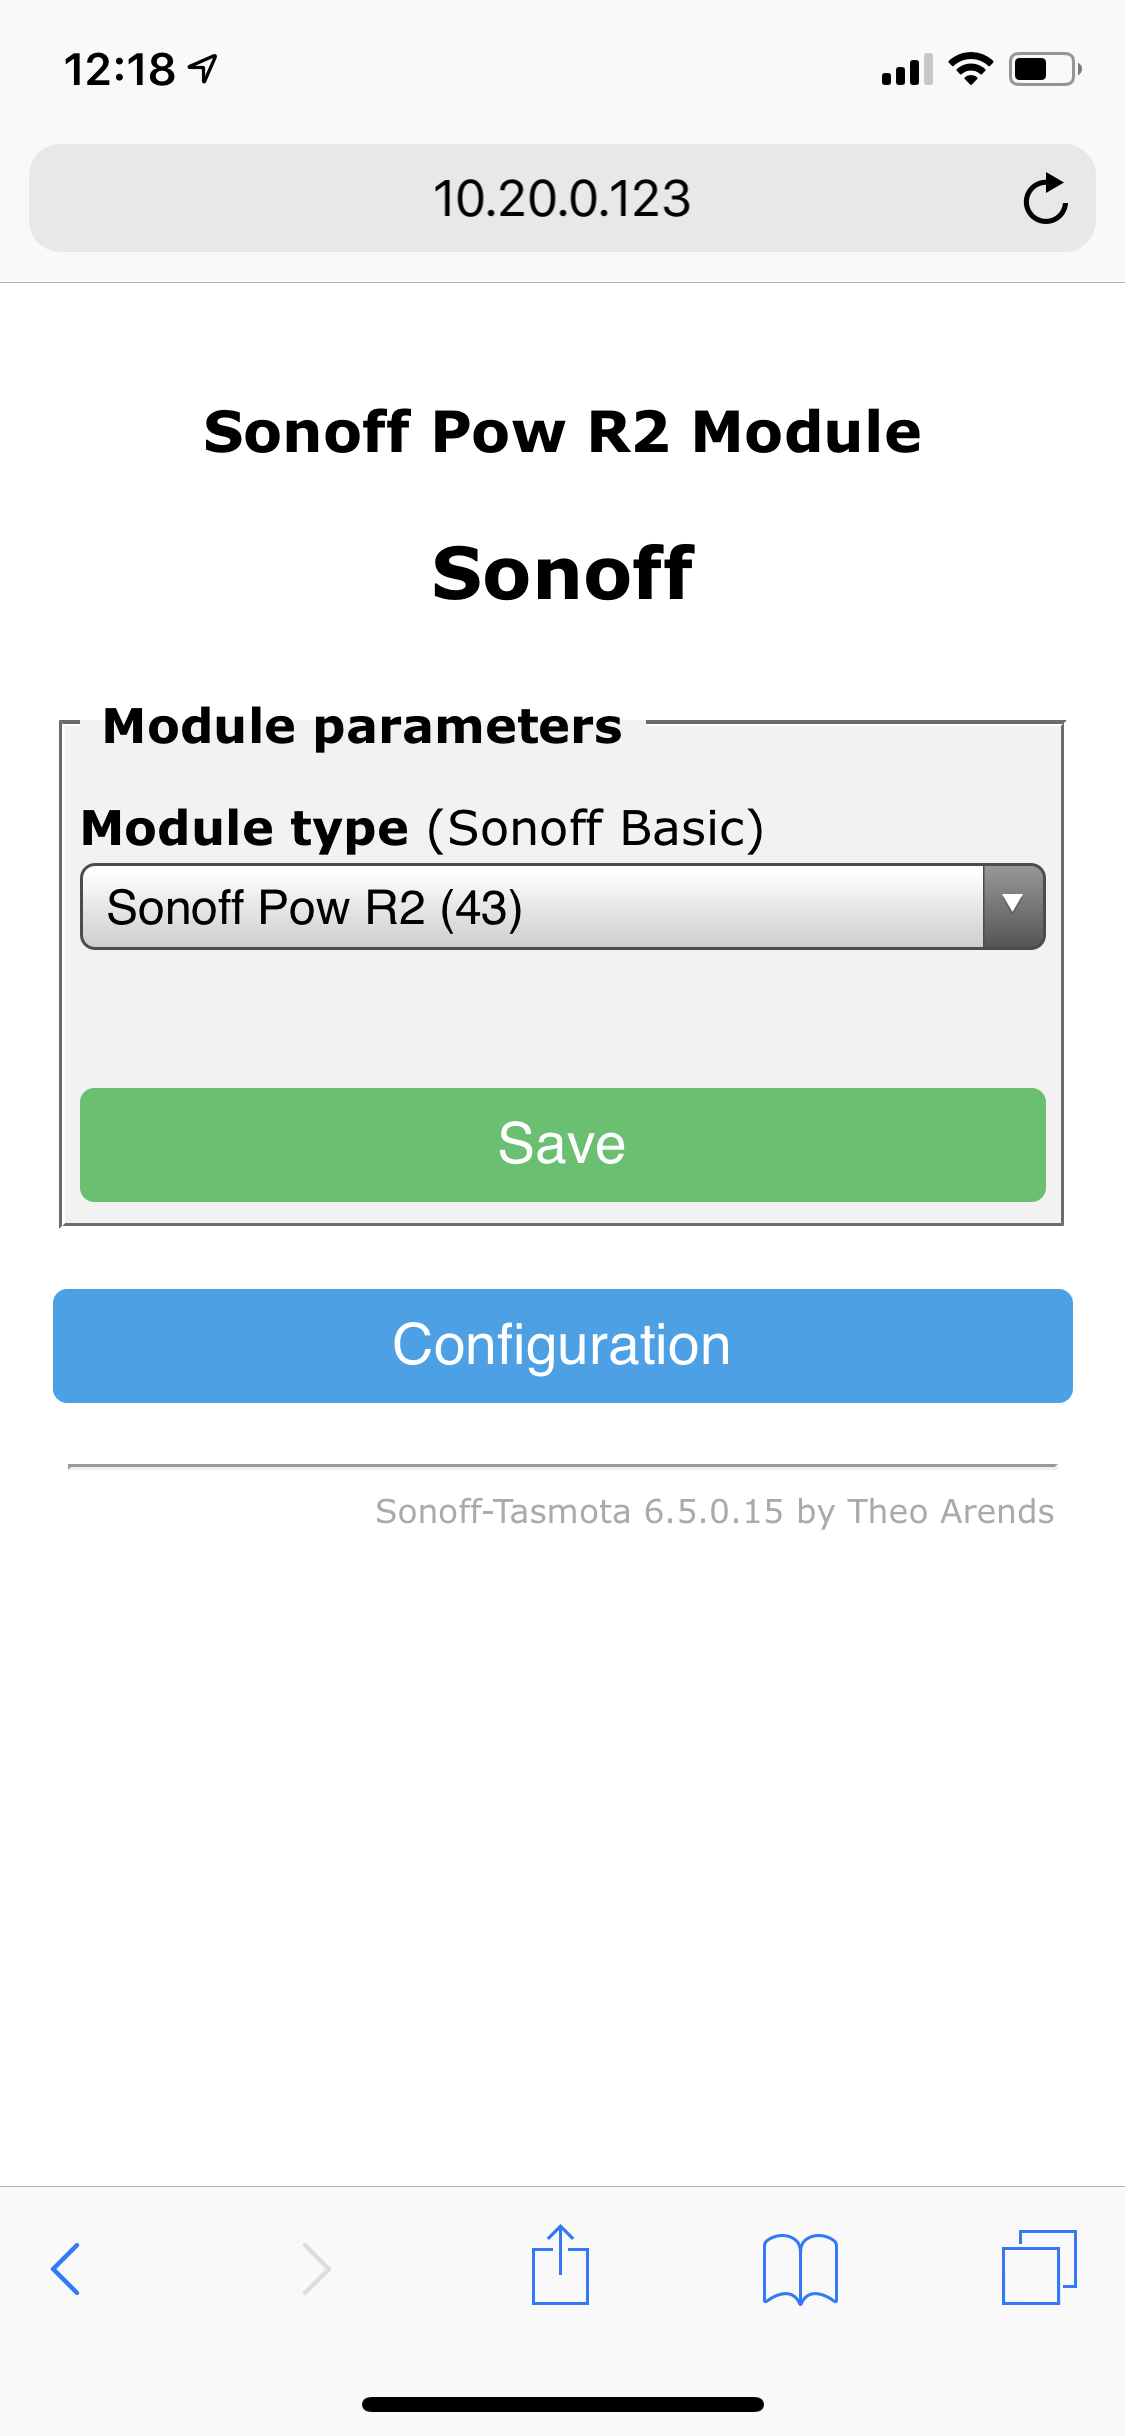This screenshot has height=2436, width=1125.
Task: Tap the Sonoff-Tasmota 6.5.0.15 footer text
Action: (714, 1511)
